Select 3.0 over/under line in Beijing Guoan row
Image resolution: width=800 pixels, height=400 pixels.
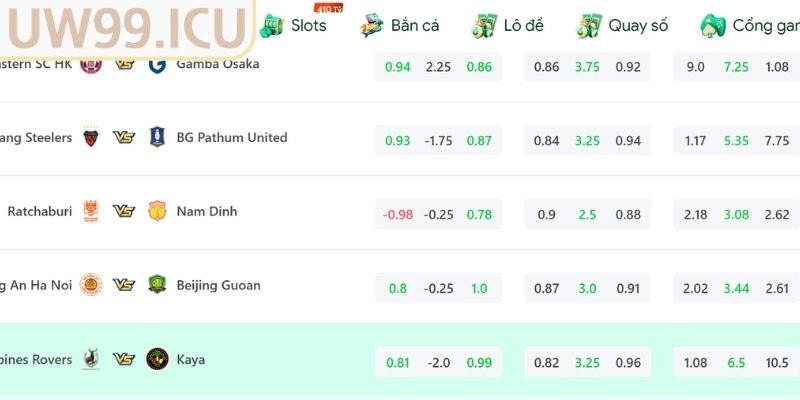point(587,288)
